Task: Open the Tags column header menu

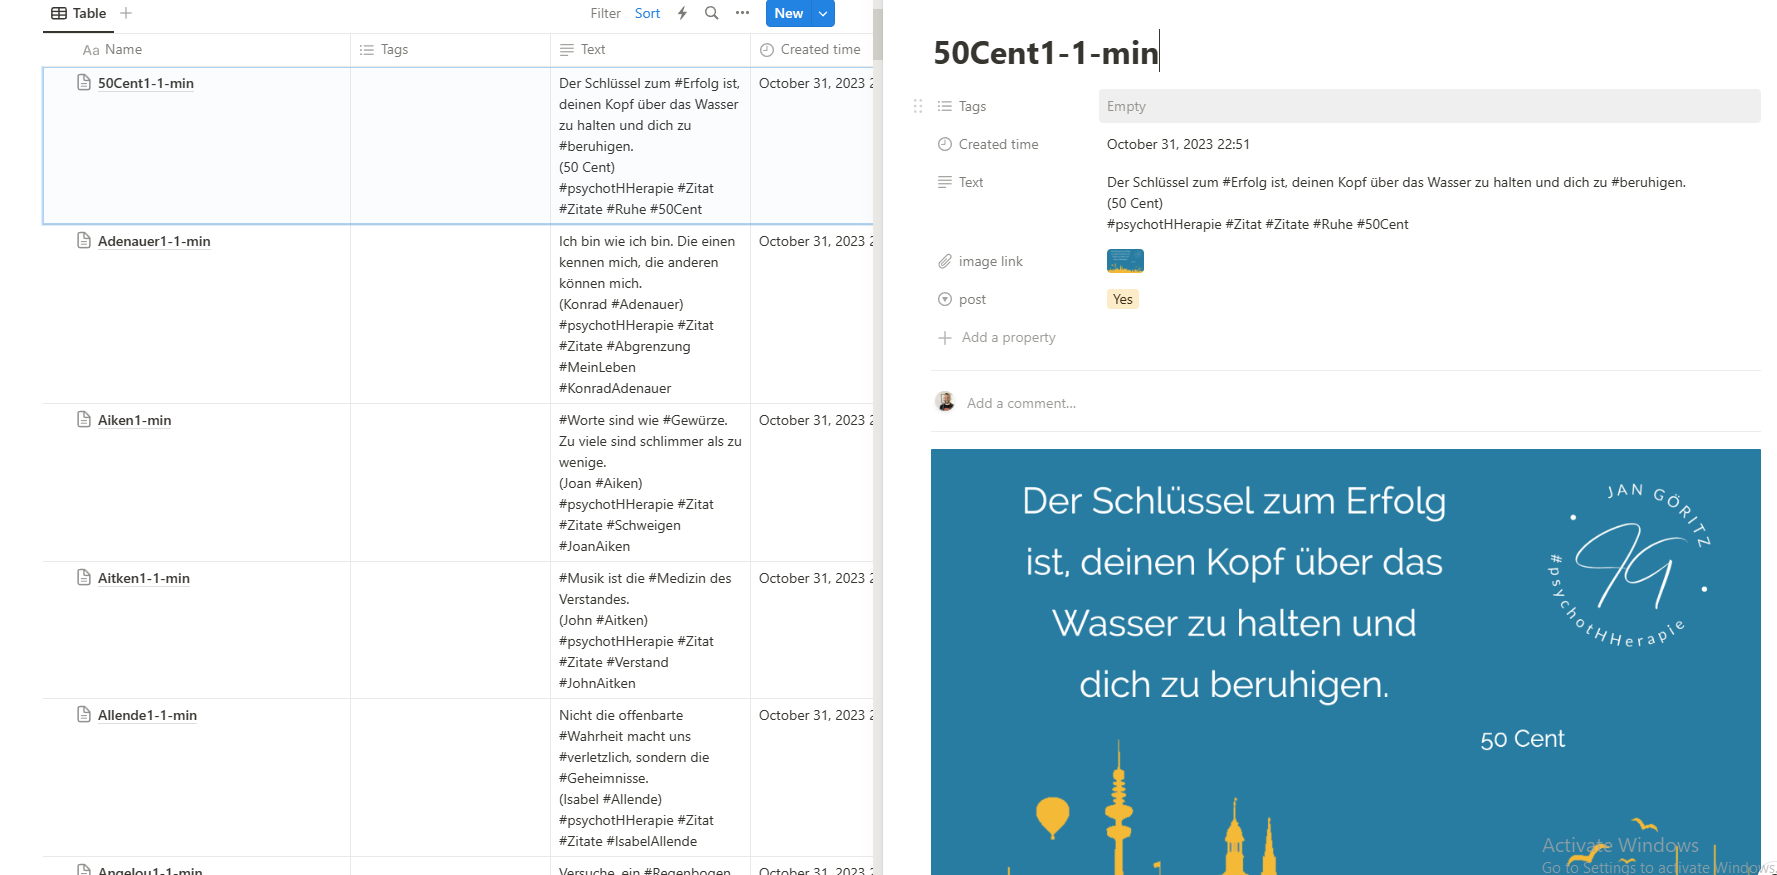Action: click(x=450, y=50)
